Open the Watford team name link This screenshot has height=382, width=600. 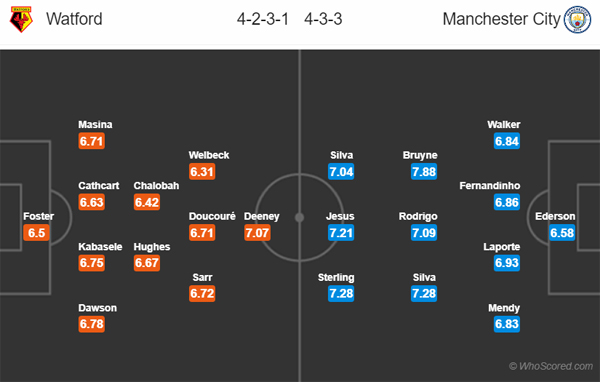pyautogui.click(x=74, y=19)
